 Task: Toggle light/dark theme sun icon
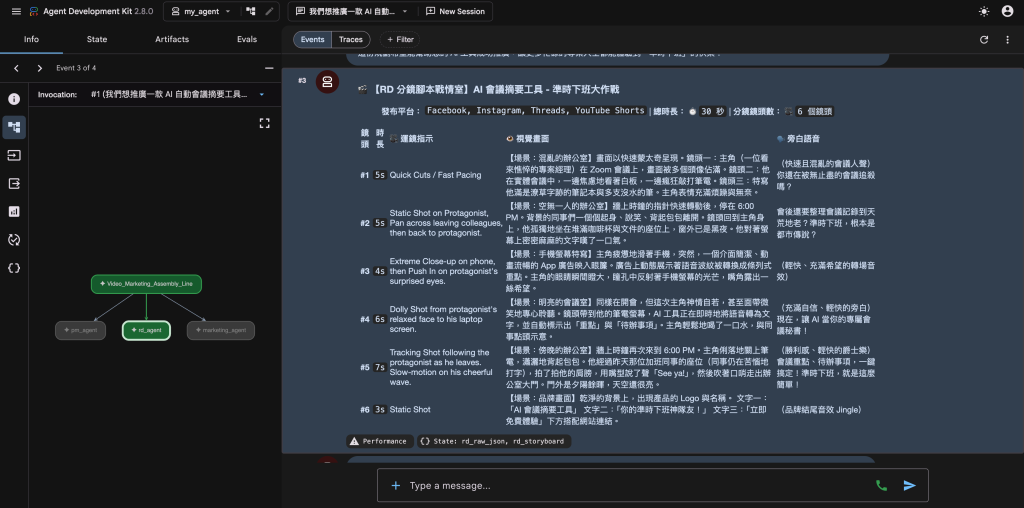[x=984, y=12]
